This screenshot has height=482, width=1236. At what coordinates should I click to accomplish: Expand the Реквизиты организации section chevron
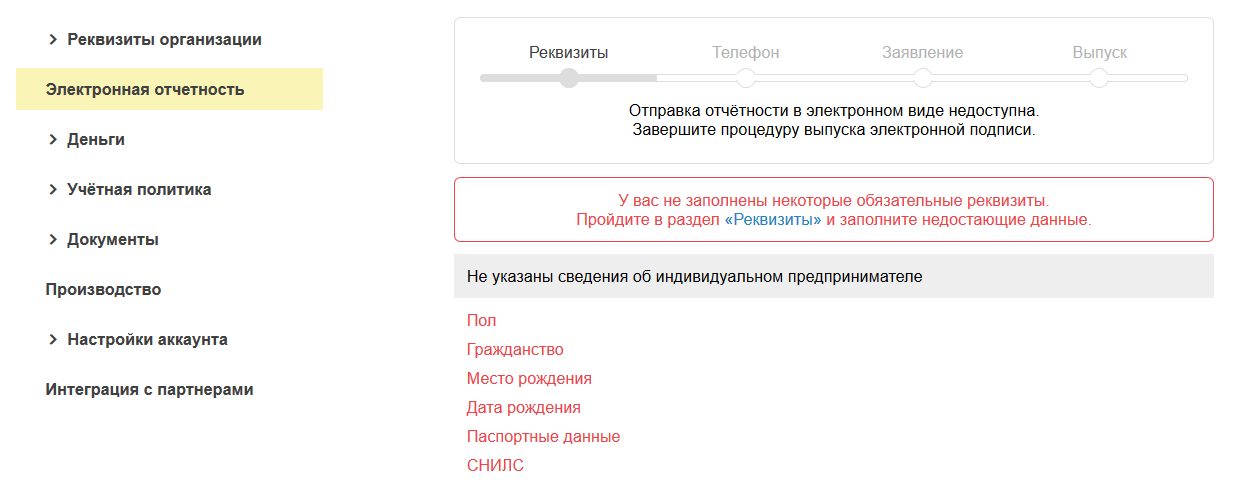[x=53, y=40]
